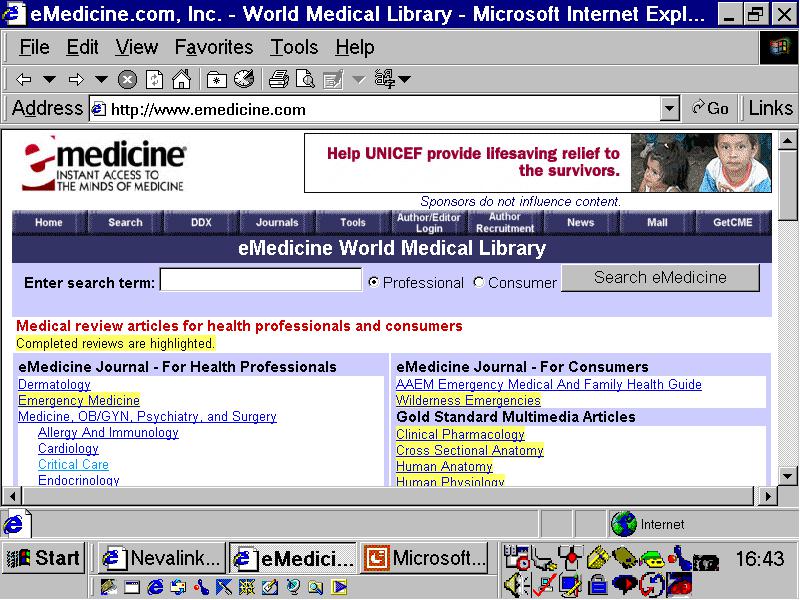Click the eMedicine logo
Image resolution: width=800 pixels, height=600 pixels.
104,163
